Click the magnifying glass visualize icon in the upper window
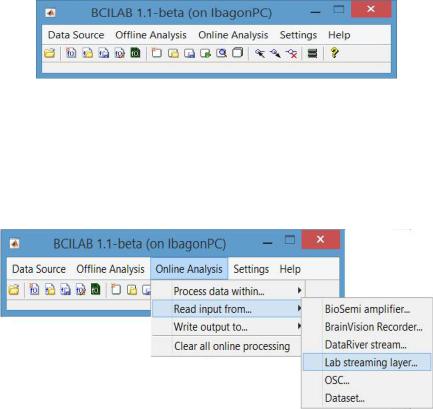This screenshot has height=409, width=433. tap(221, 53)
